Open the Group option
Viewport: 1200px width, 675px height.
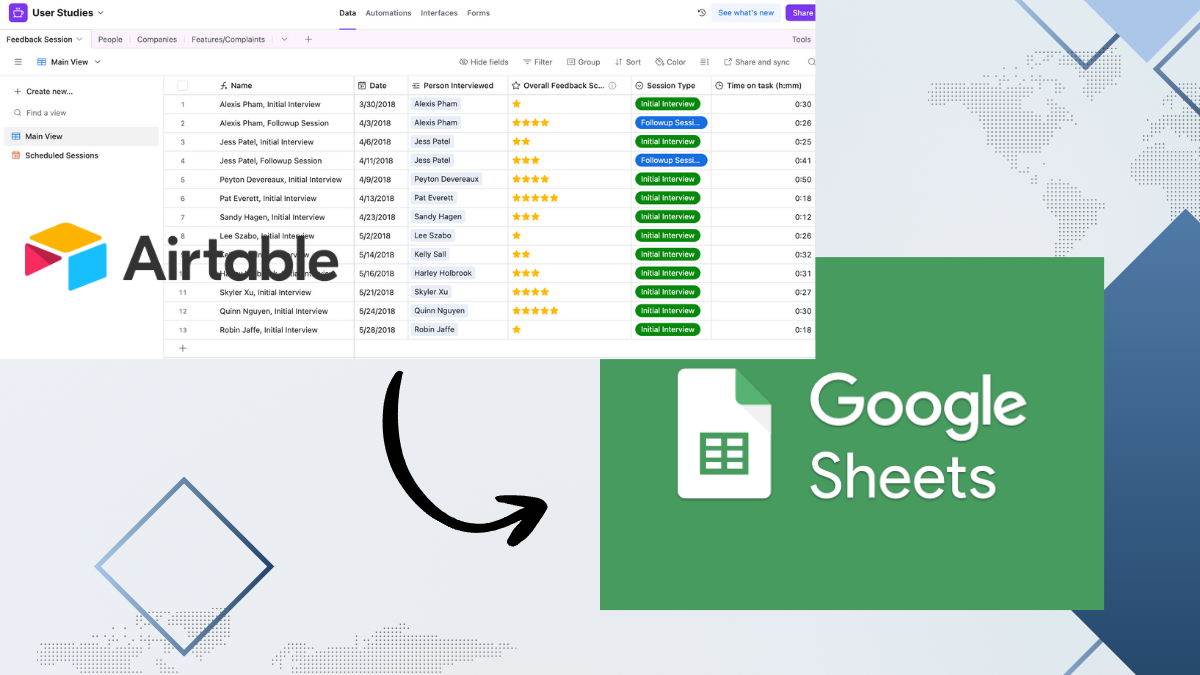[x=583, y=62]
